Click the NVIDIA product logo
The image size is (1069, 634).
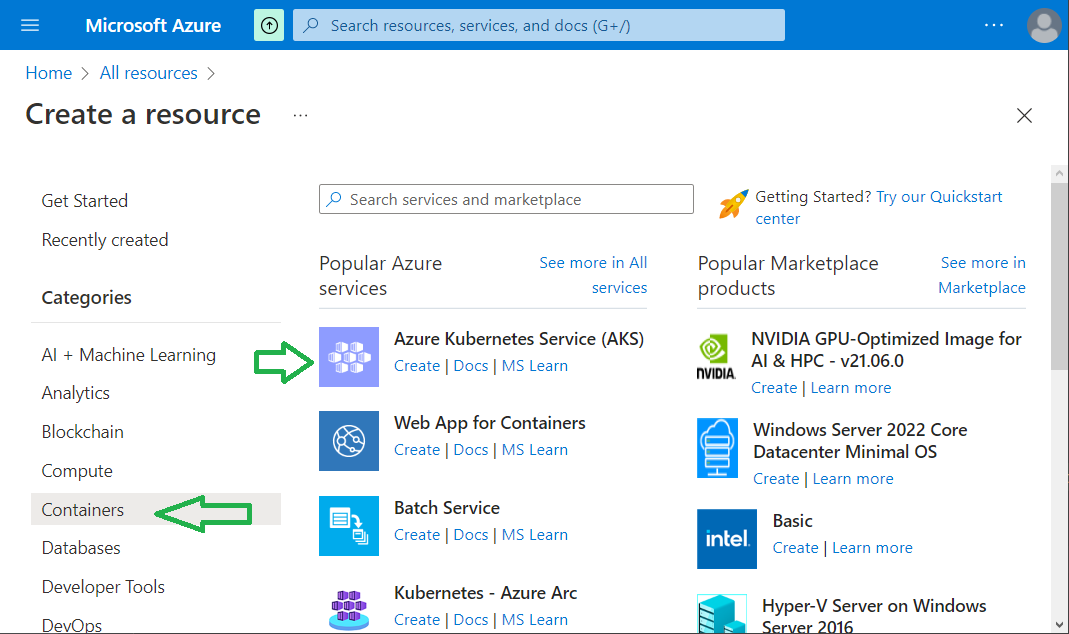716,357
